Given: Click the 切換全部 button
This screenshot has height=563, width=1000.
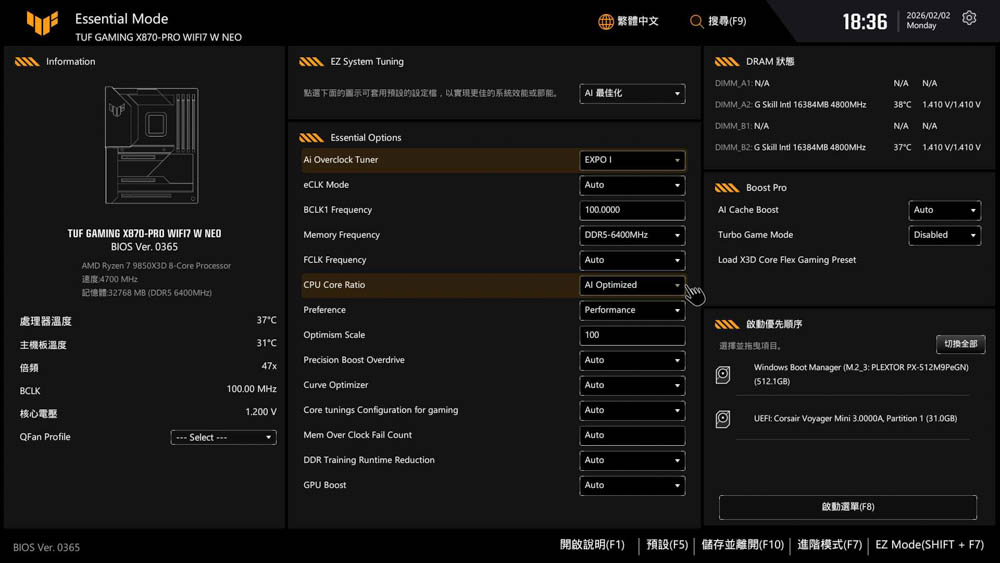Looking at the screenshot, I should point(959,344).
